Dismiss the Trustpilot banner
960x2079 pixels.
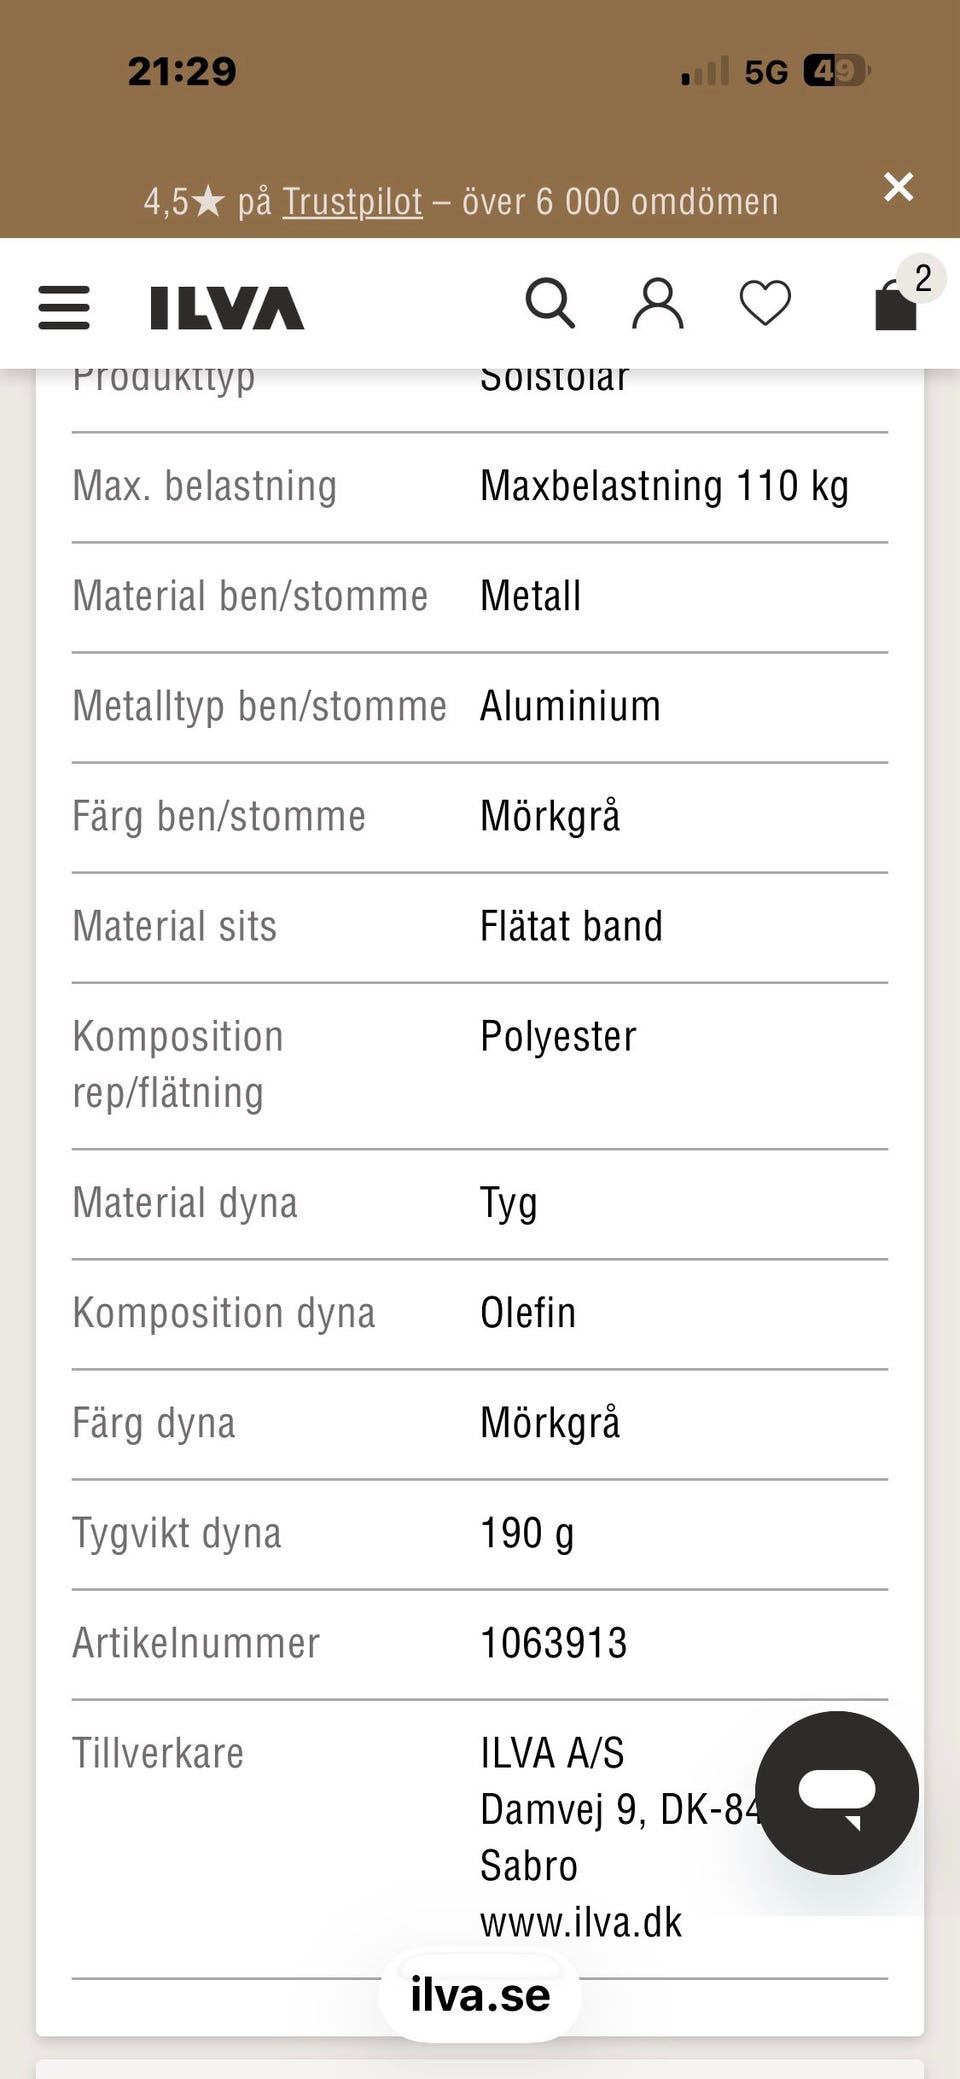tap(898, 186)
